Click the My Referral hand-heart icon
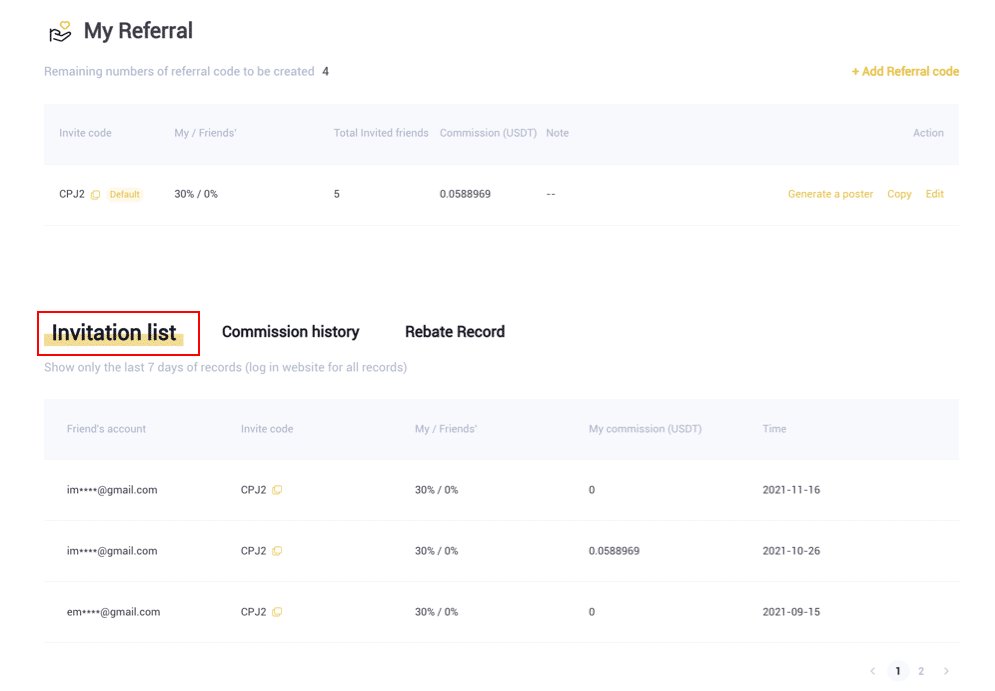 pos(60,32)
